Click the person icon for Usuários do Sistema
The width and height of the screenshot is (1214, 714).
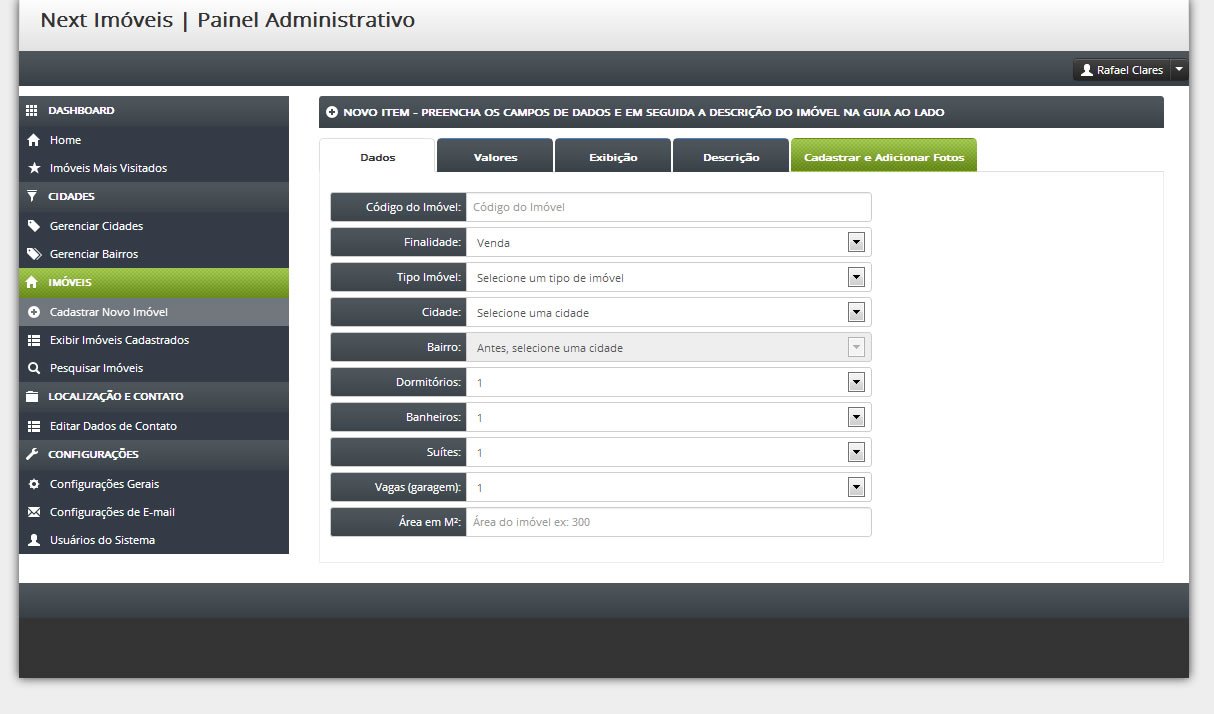click(x=33, y=540)
